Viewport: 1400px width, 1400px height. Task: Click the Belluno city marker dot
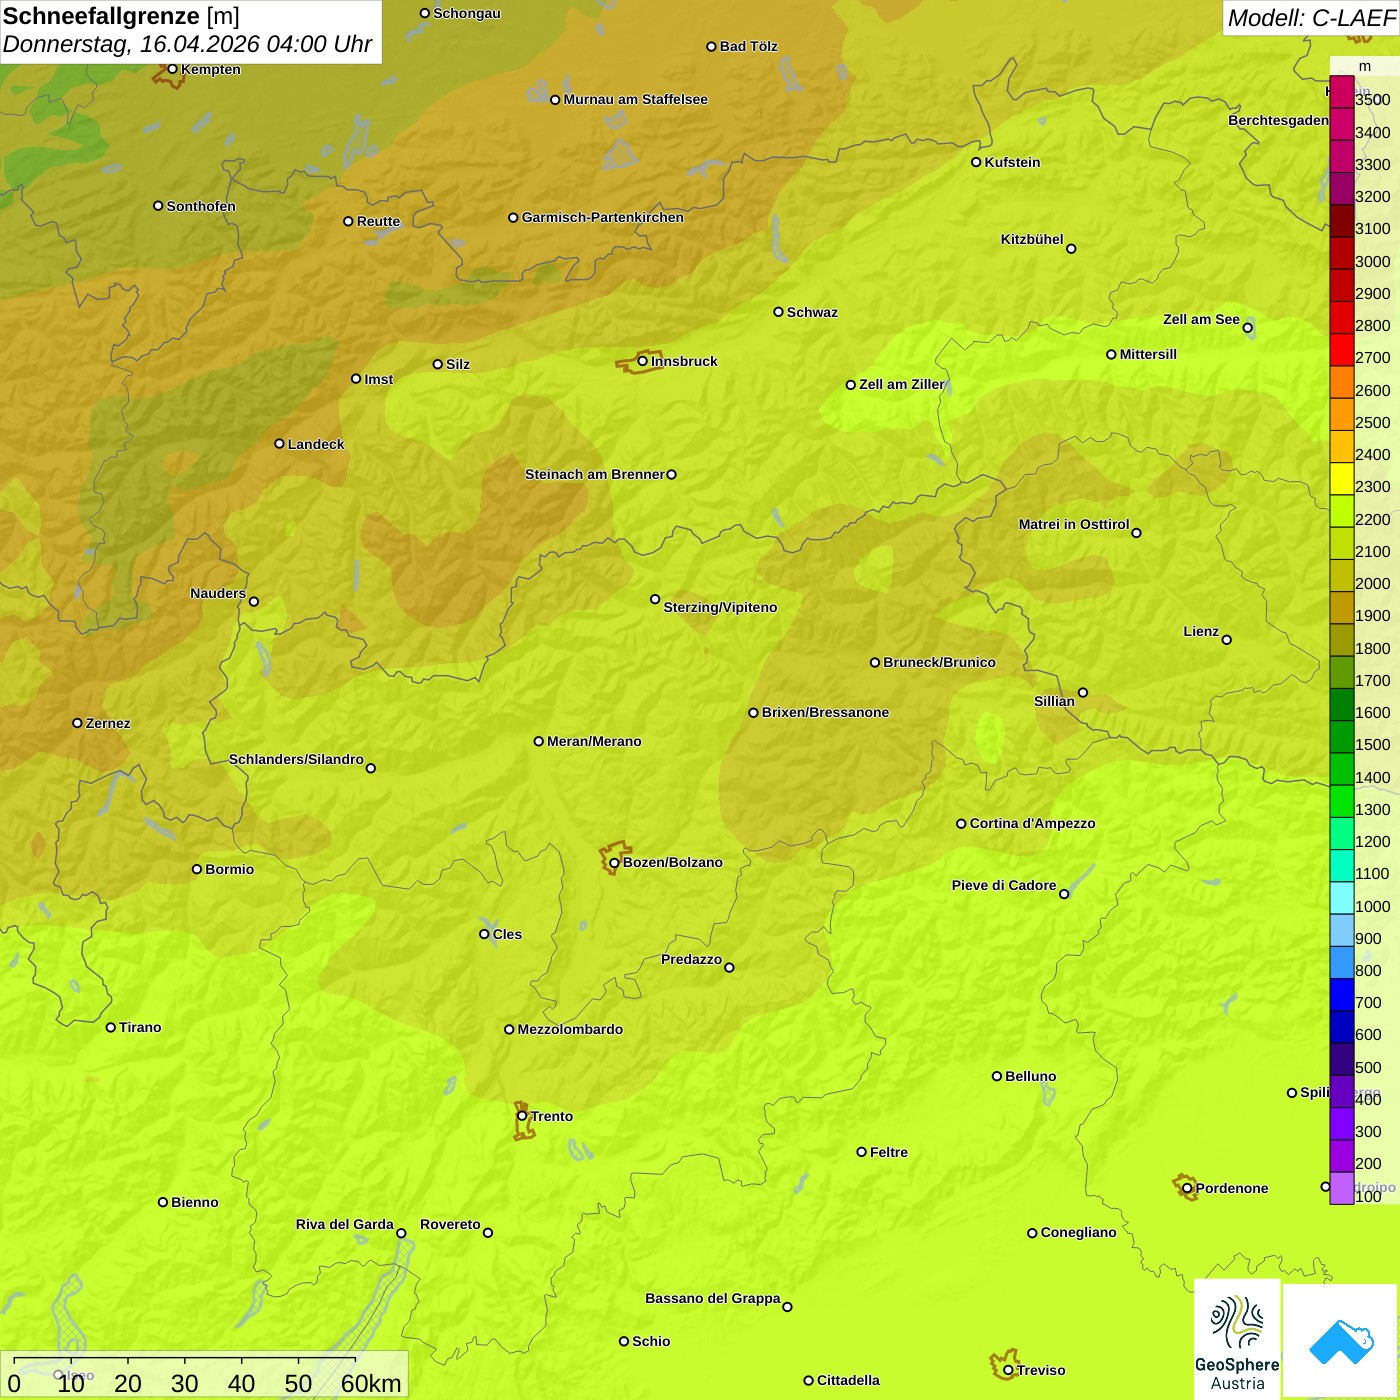point(996,1076)
